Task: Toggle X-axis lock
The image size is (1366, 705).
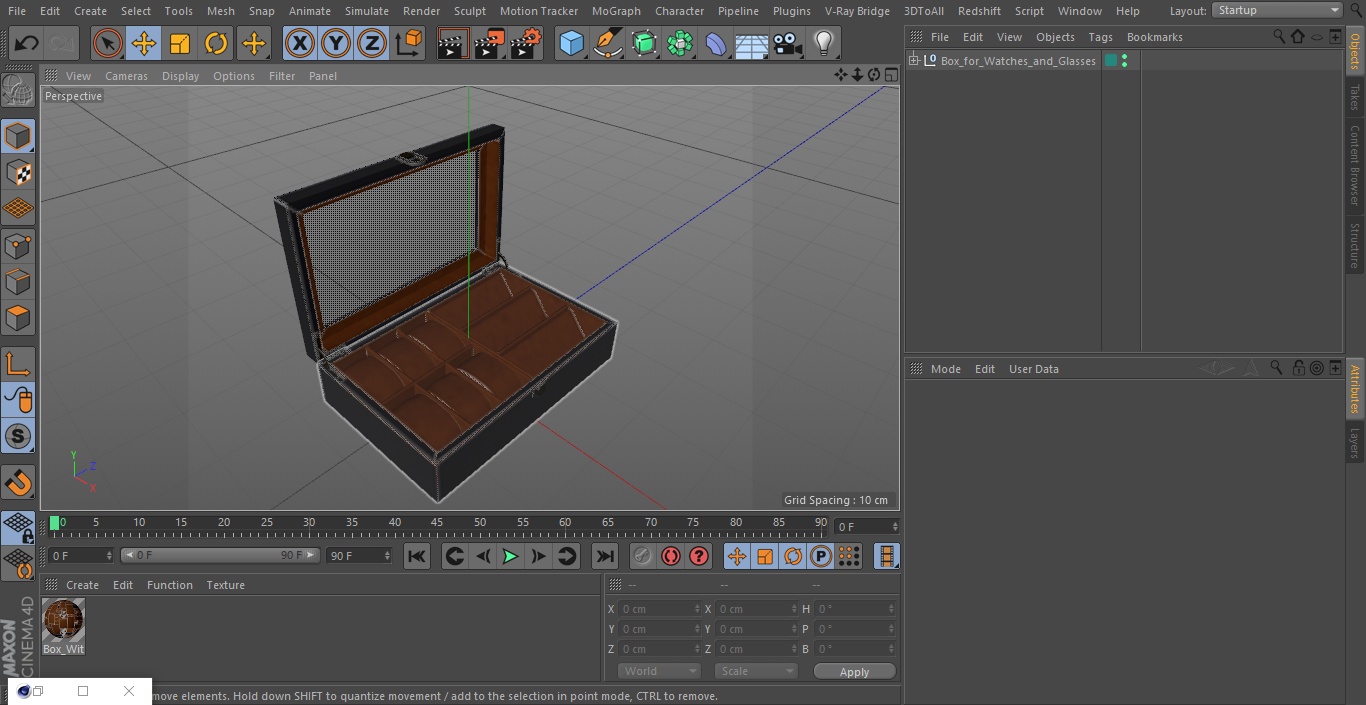Action: pos(299,44)
